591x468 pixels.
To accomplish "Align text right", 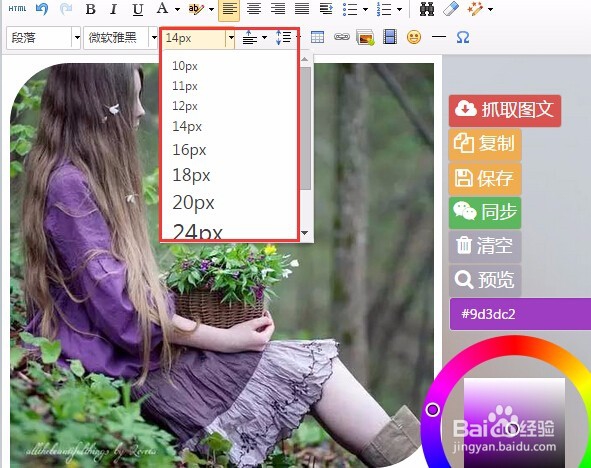I will (x=278, y=9).
